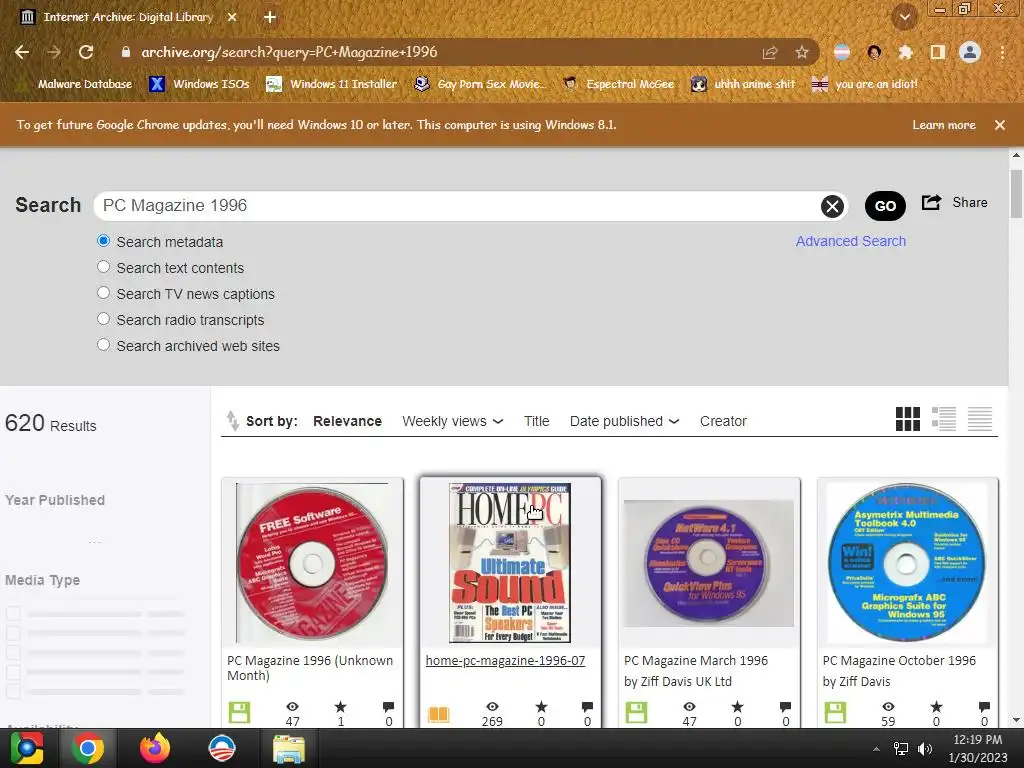Viewport: 1024px width, 768px height.
Task: Select Search text contents option
Action: click(103, 267)
